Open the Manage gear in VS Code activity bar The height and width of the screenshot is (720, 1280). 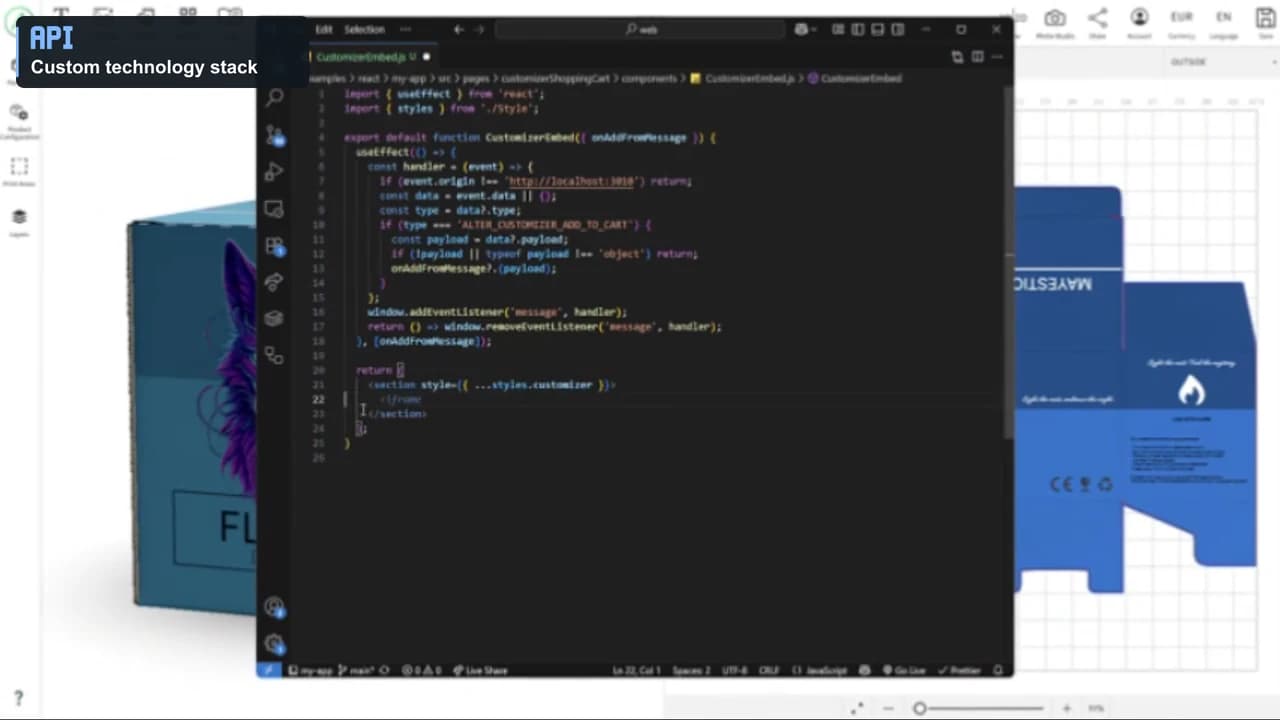[x=274, y=644]
